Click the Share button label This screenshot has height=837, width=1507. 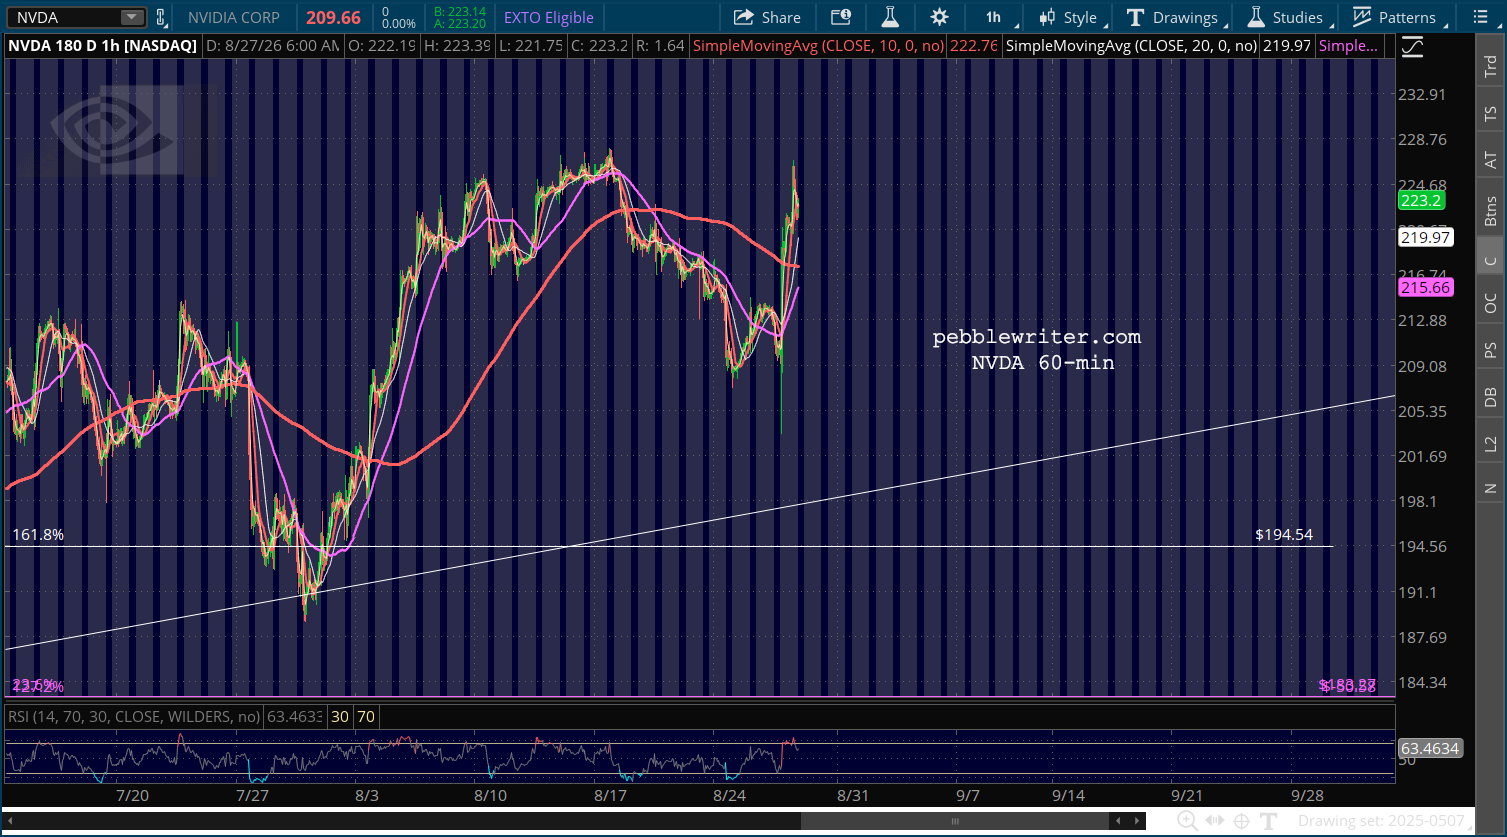[781, 17]
